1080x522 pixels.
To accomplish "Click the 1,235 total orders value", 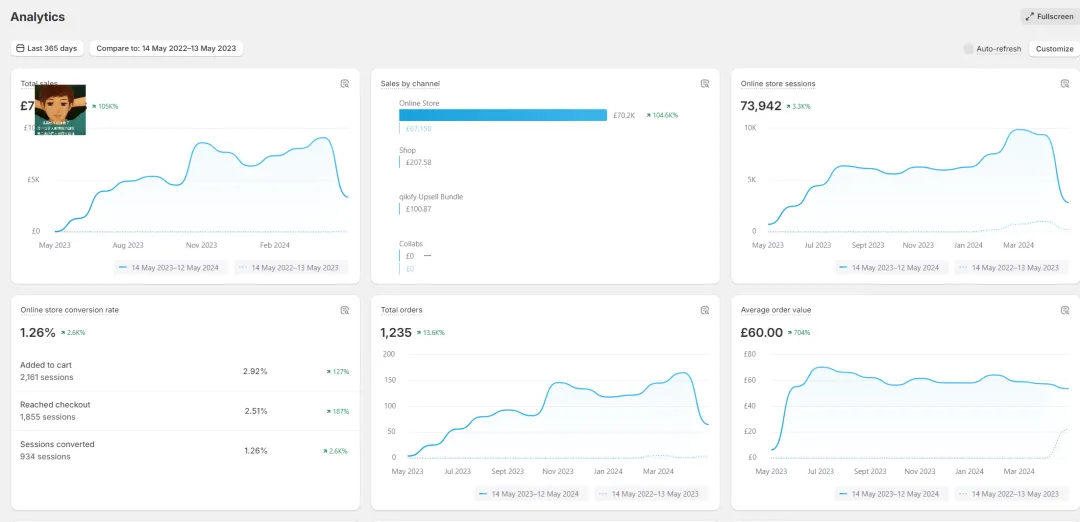I will tap(396, 333).
